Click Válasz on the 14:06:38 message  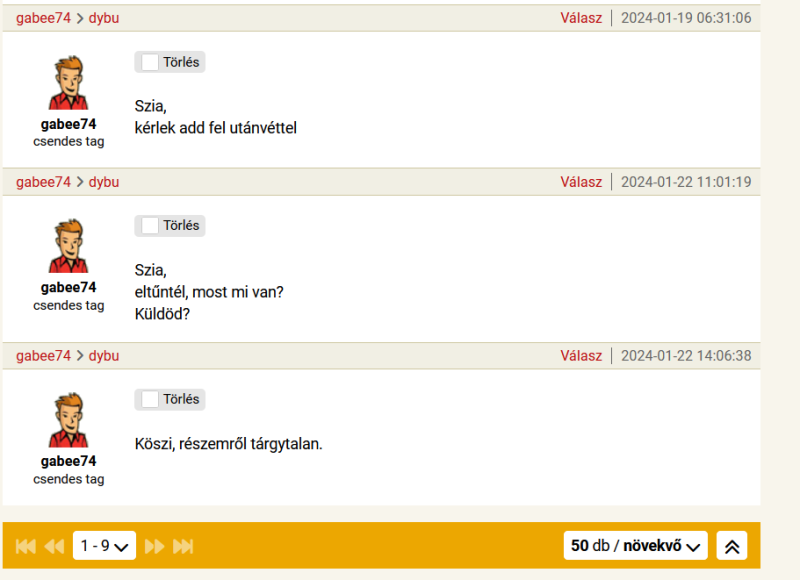click(x=581, y=356)
